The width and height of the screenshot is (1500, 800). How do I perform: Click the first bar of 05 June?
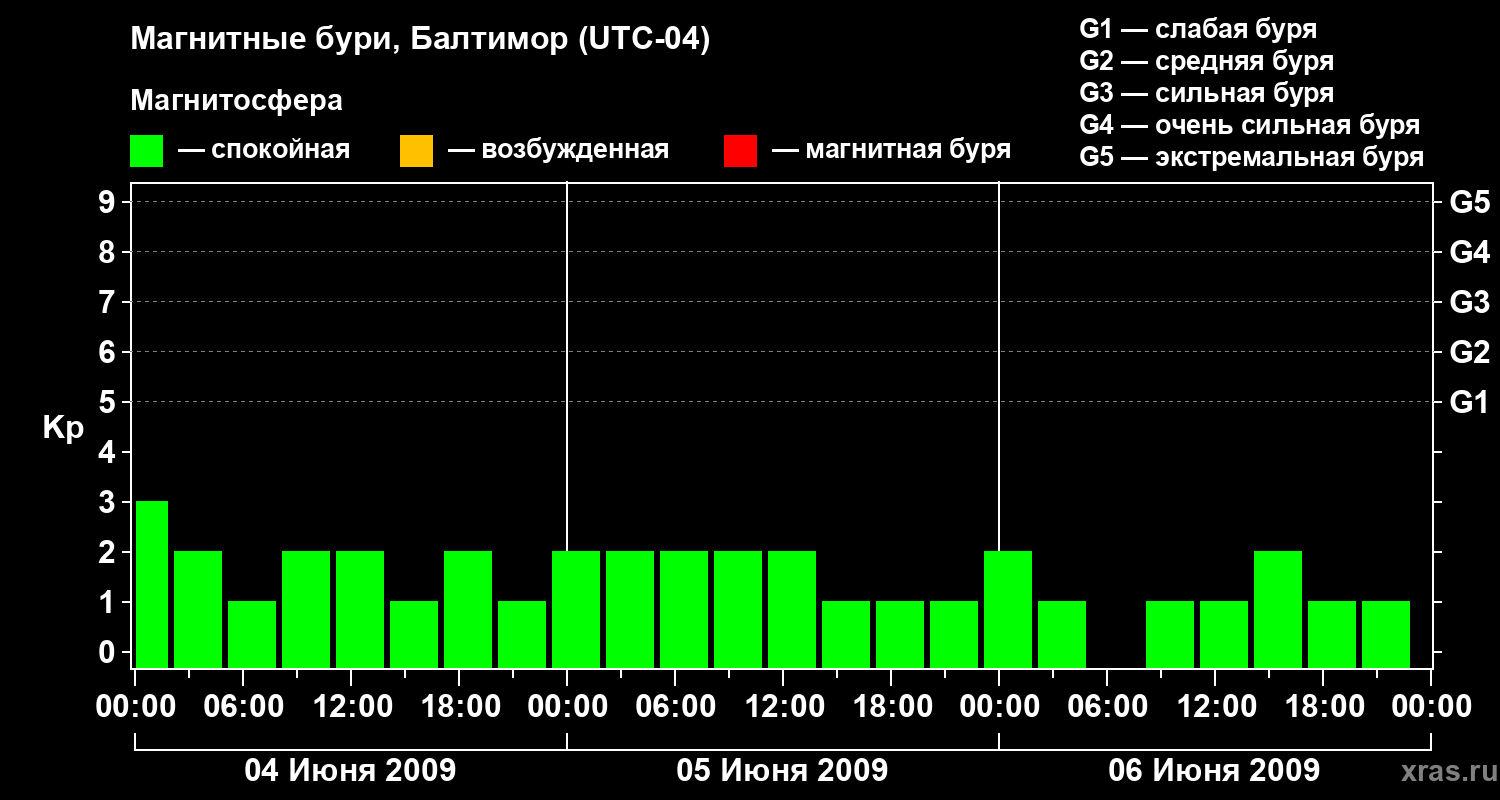576,609
